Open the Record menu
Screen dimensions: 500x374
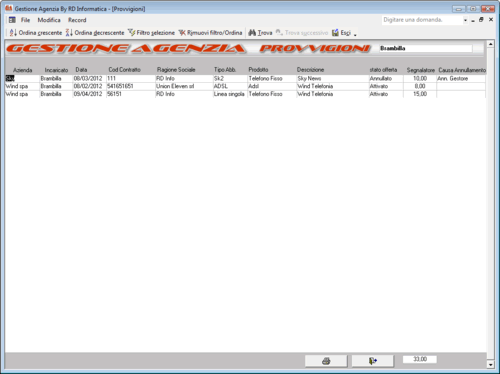(77, 20)
